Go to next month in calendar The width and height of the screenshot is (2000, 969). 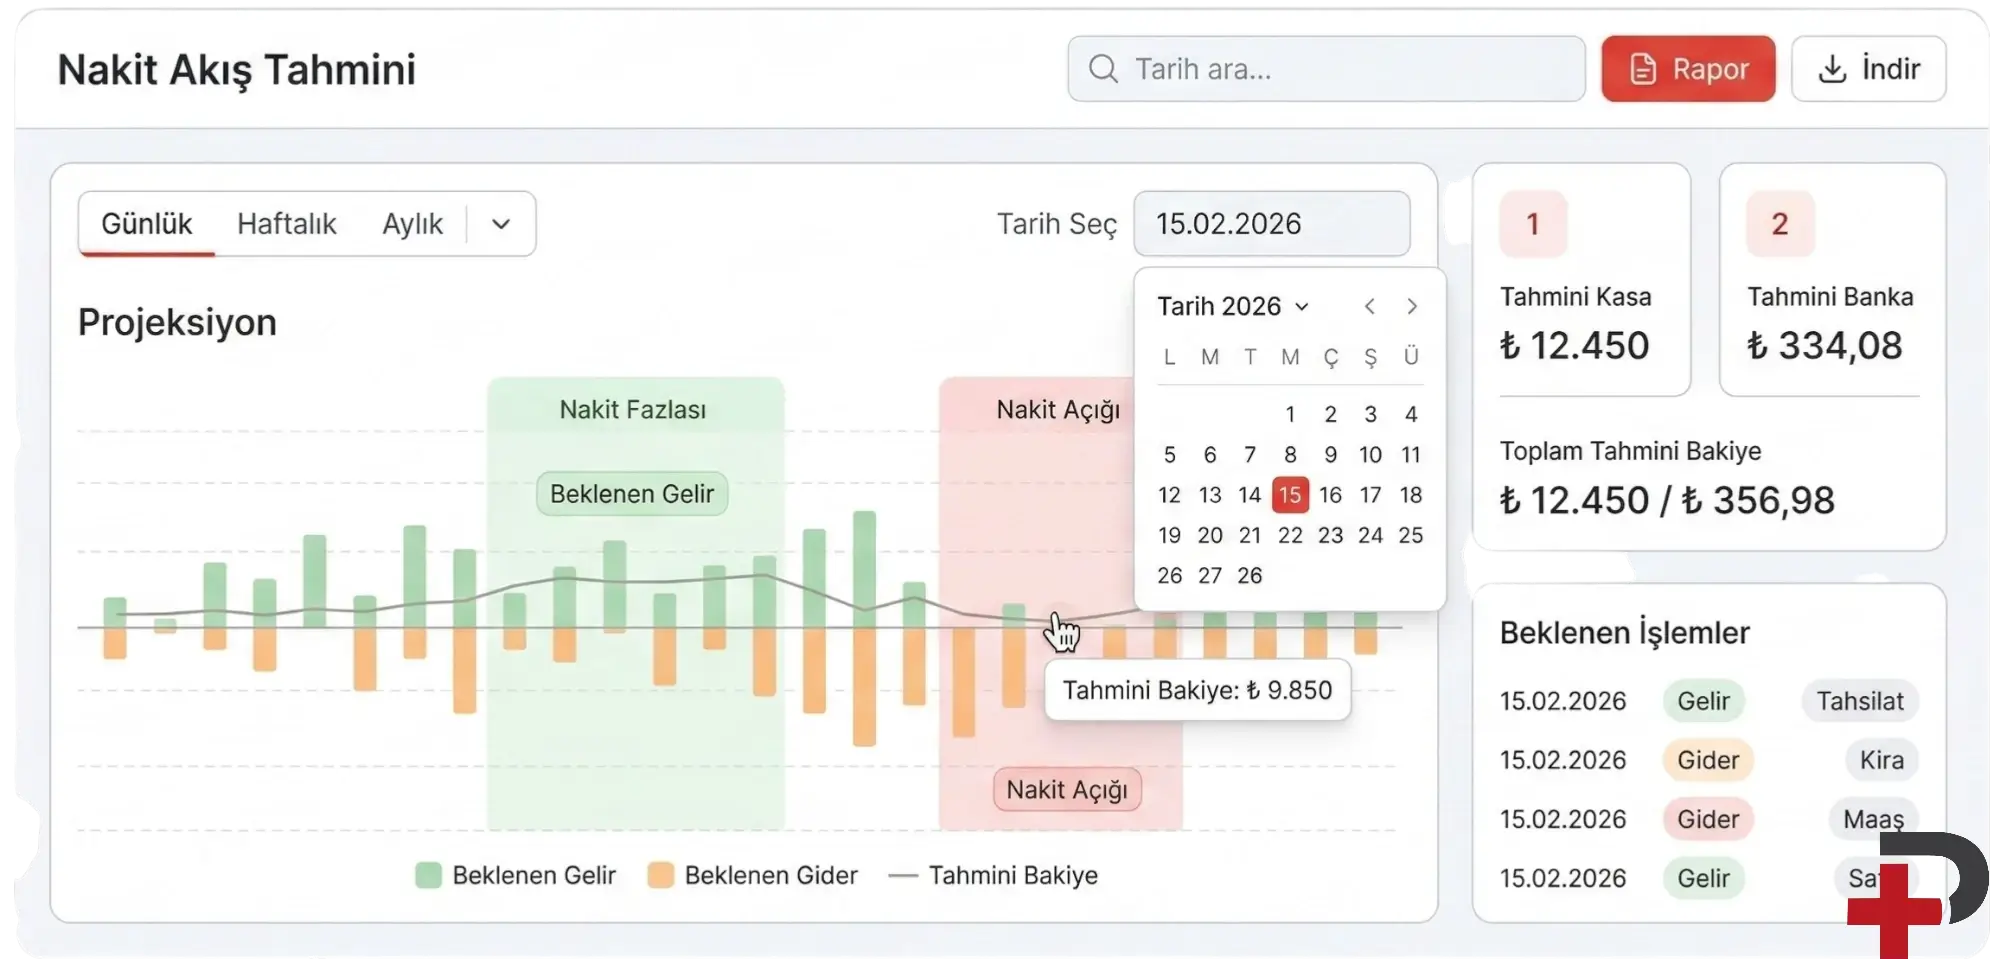click(x=1412, y=307)
